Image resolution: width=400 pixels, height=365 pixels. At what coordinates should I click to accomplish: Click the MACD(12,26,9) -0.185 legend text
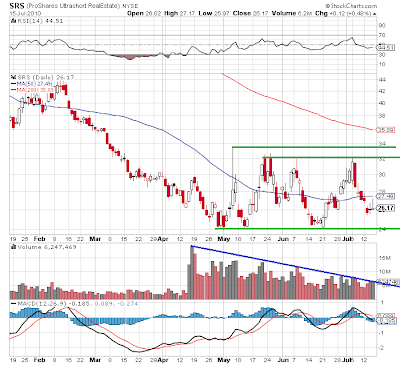pyautogui.click(x=55, y=304)
